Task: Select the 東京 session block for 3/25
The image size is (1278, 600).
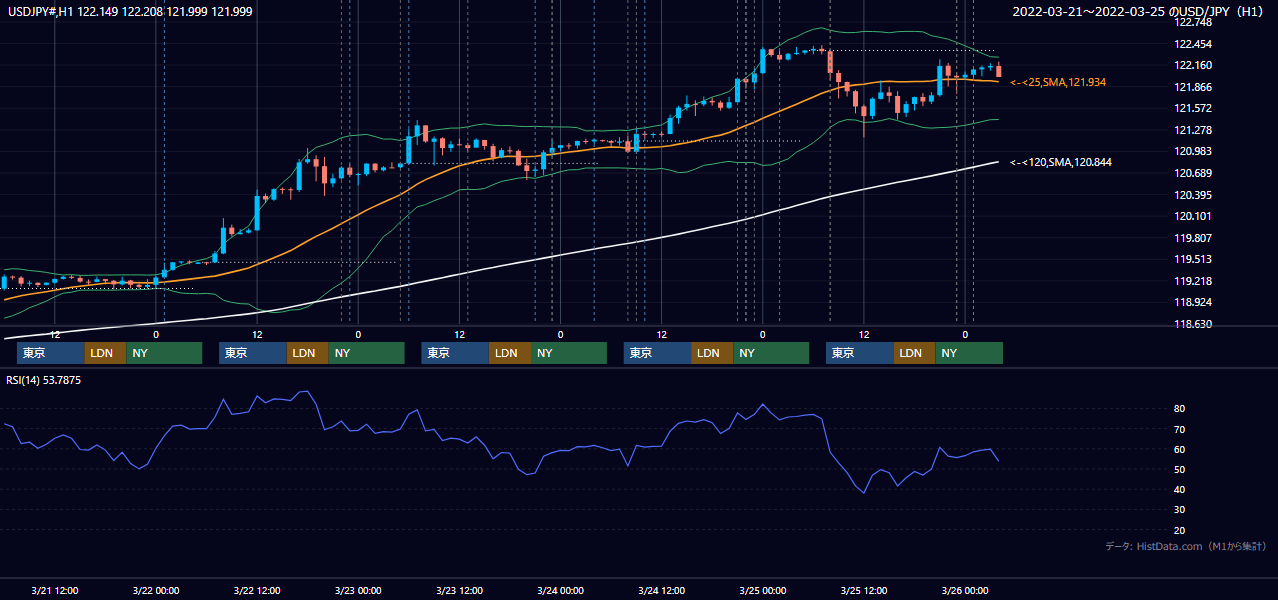Action: coord(859,353)
